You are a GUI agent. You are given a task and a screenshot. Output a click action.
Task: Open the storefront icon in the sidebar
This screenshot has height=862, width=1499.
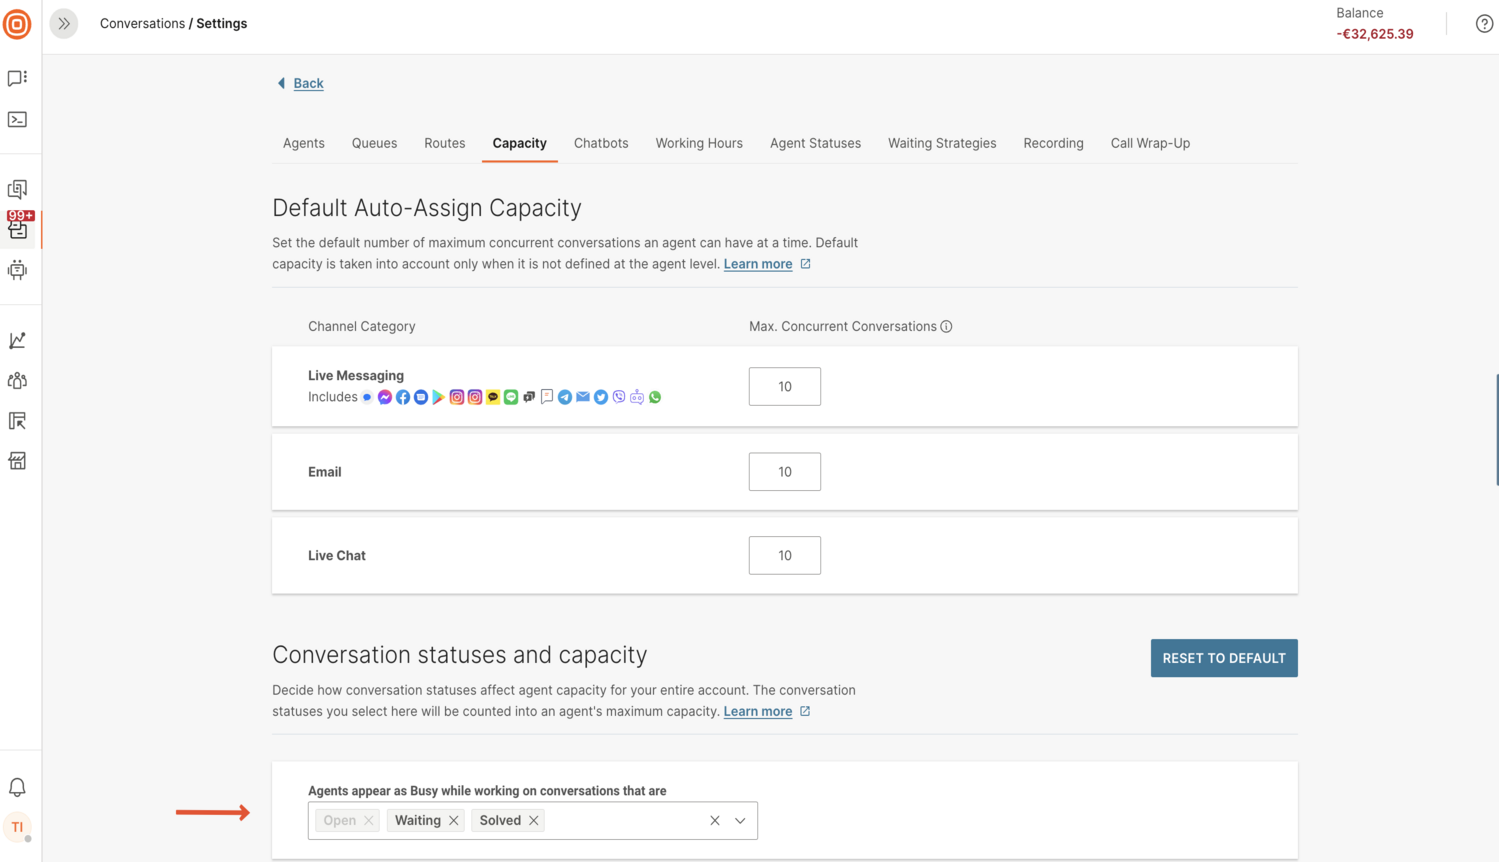click(x=17, y=461)
